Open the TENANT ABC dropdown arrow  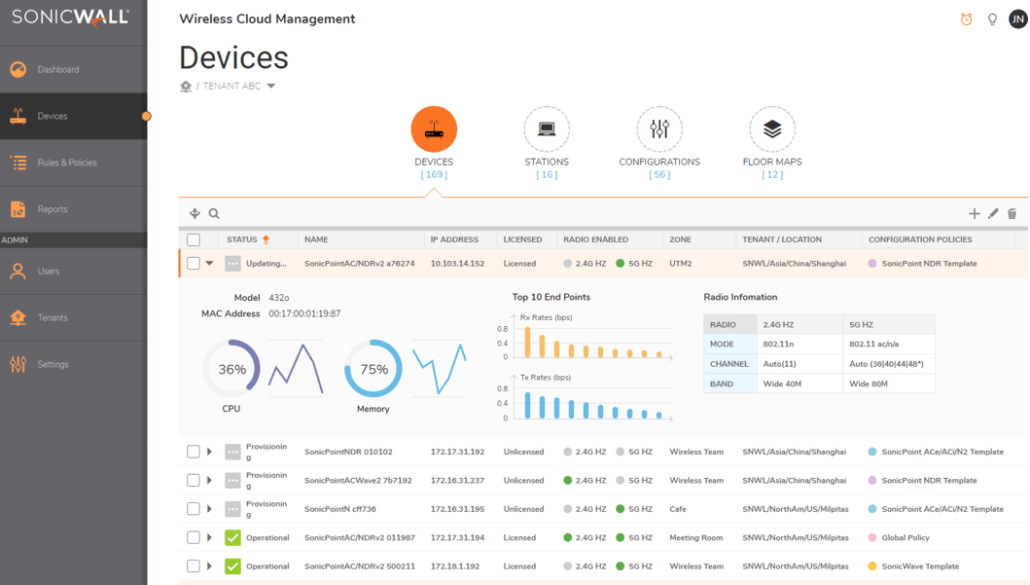point(271,86)
